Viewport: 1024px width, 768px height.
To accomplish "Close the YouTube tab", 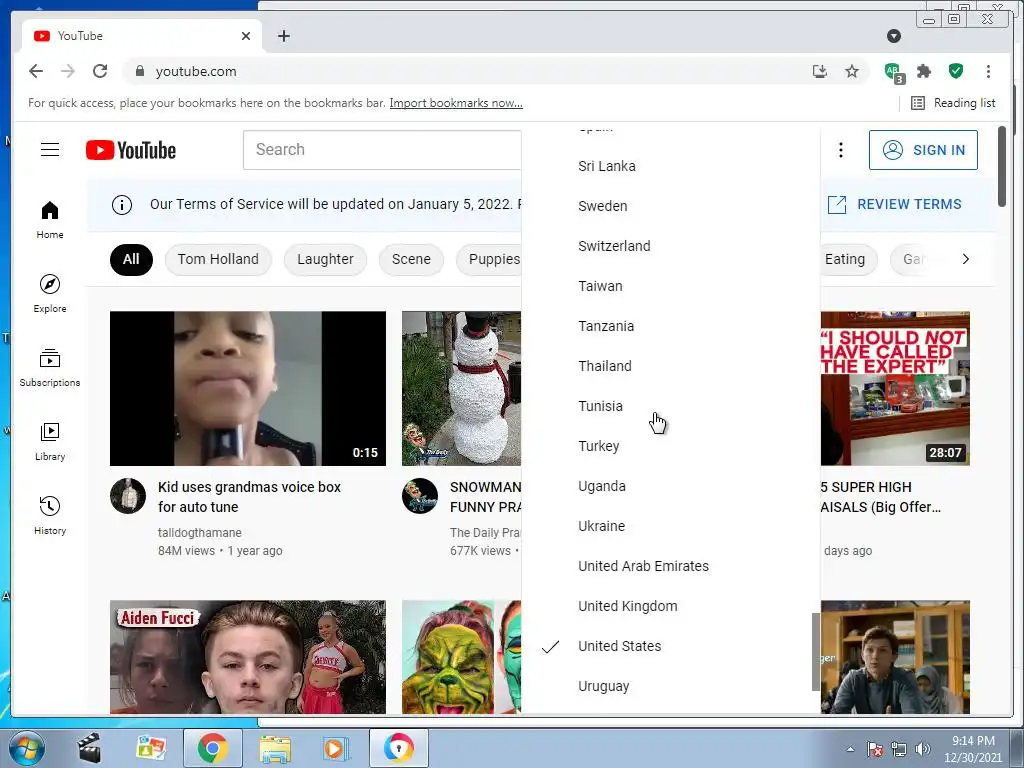I will (246, 36).
